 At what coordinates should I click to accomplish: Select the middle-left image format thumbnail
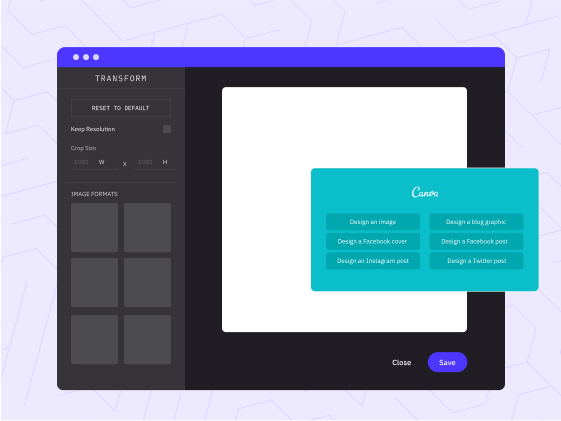pos(94,283)
